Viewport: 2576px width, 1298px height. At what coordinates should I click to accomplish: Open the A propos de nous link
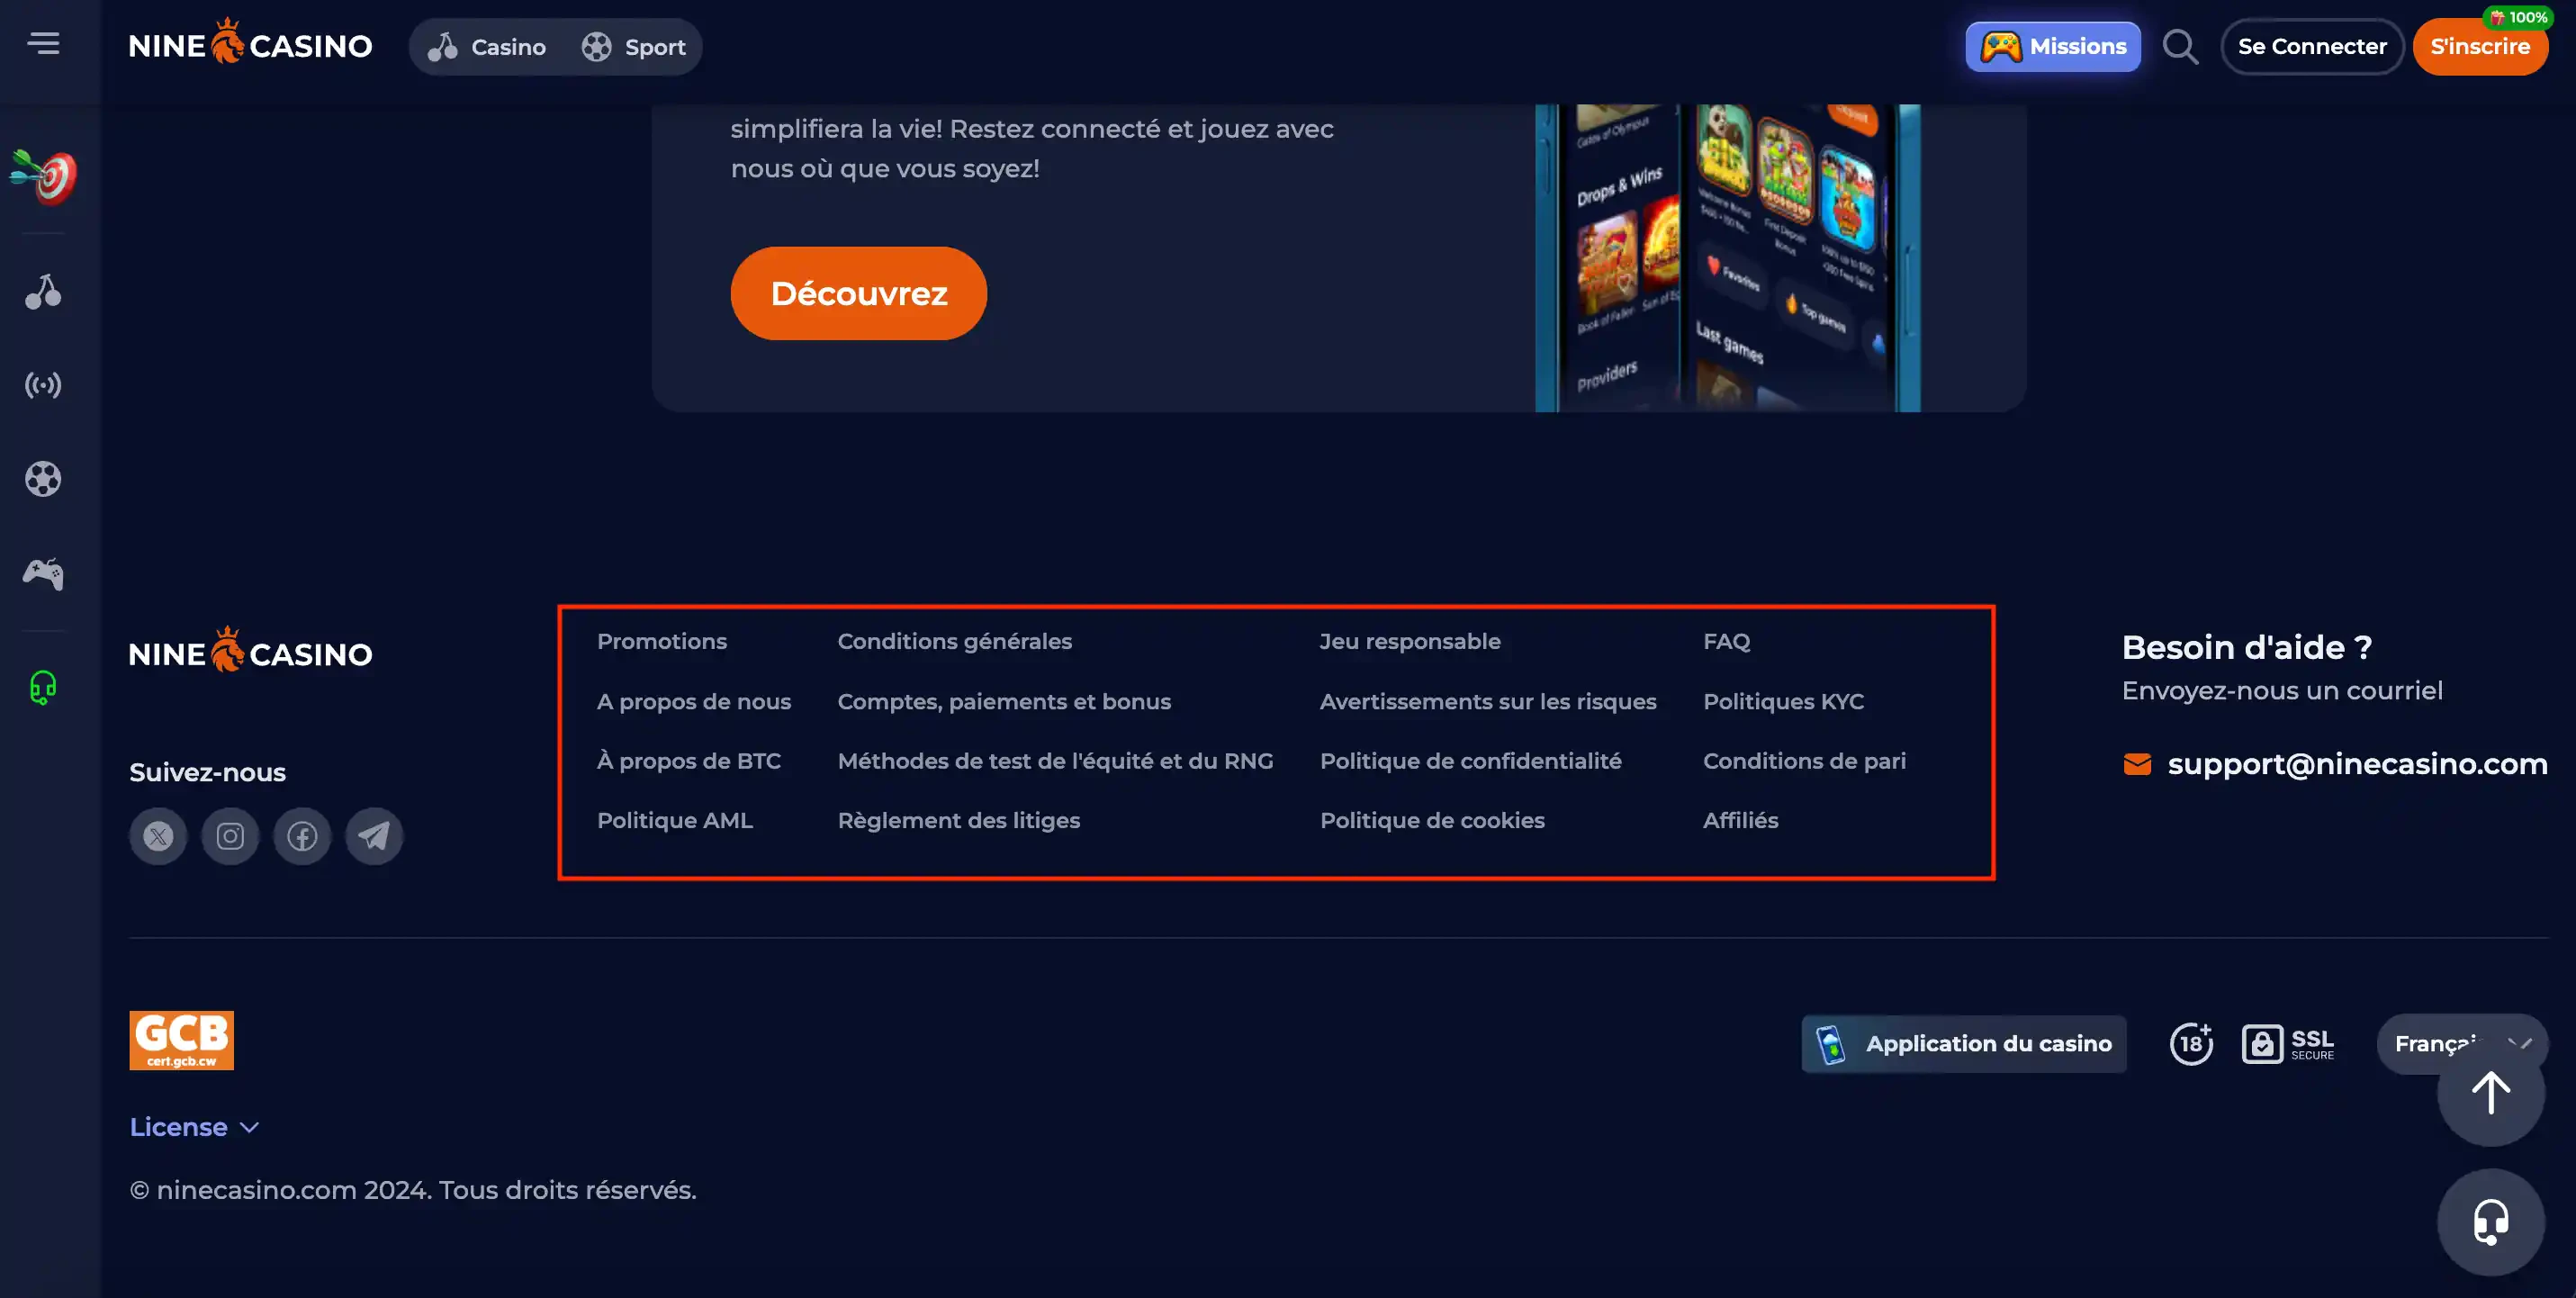(694, 702)
